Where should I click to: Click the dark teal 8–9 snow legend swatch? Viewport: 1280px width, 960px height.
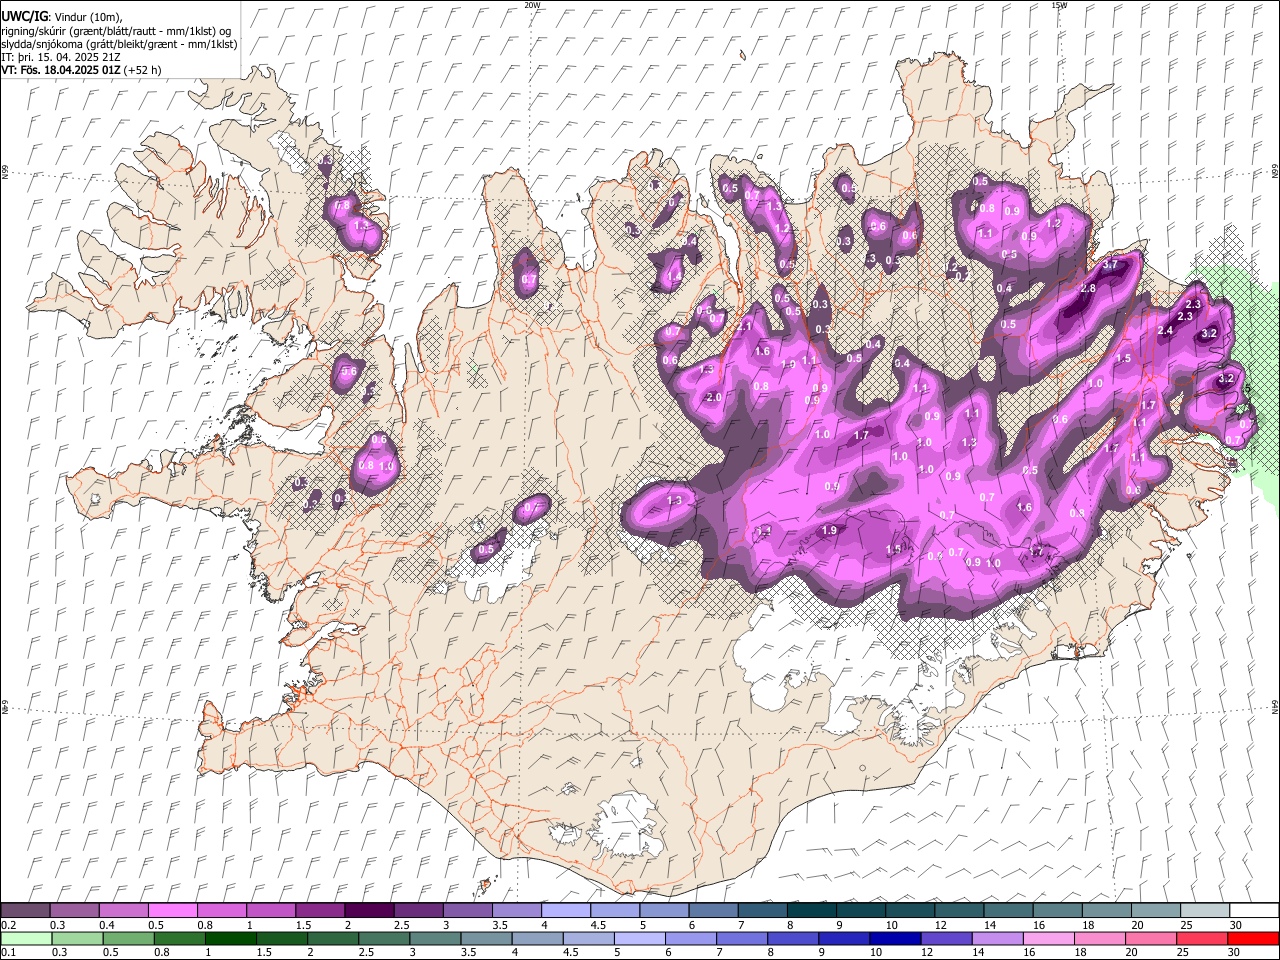(x=811, y=910)
